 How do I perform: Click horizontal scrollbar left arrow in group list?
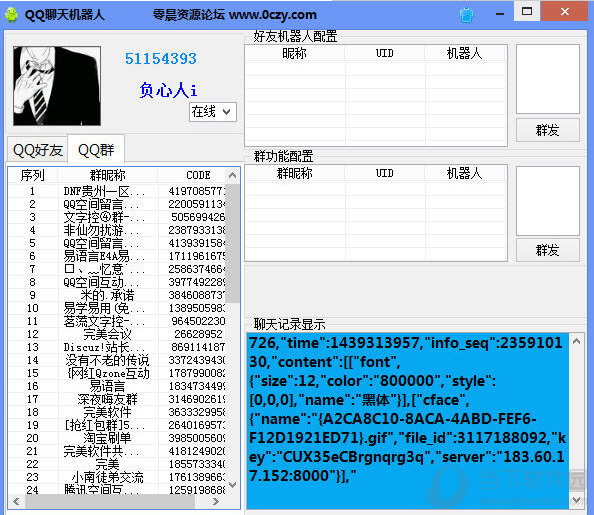click(16, 501)
